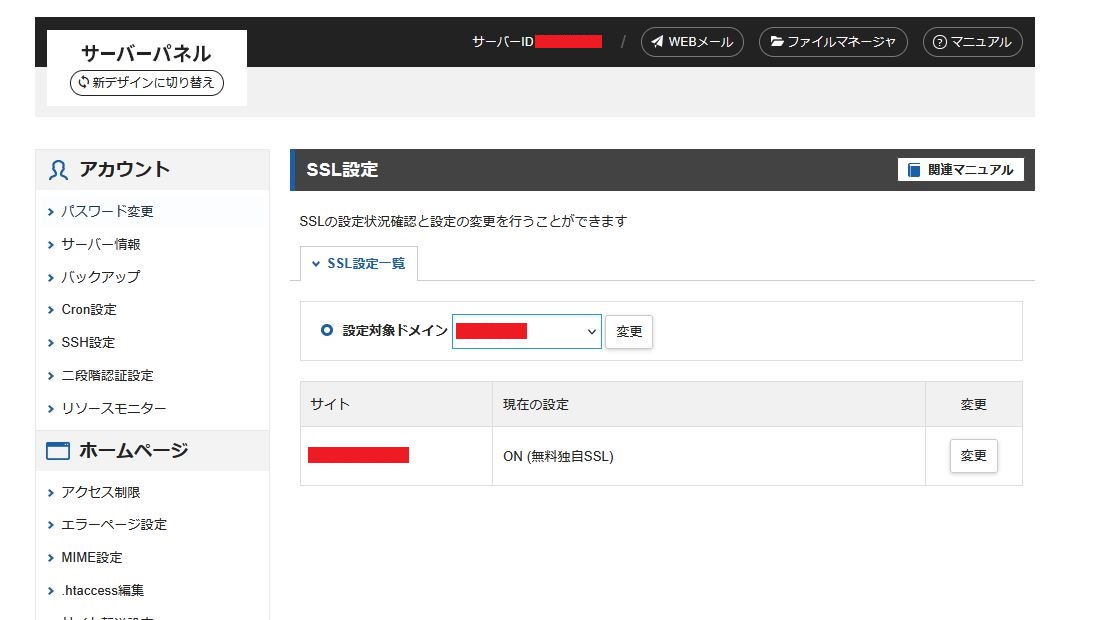Open ファイルマネージャ via folder icon
The height and width of the screenshot is (620, 1118).
pos(776,42)
